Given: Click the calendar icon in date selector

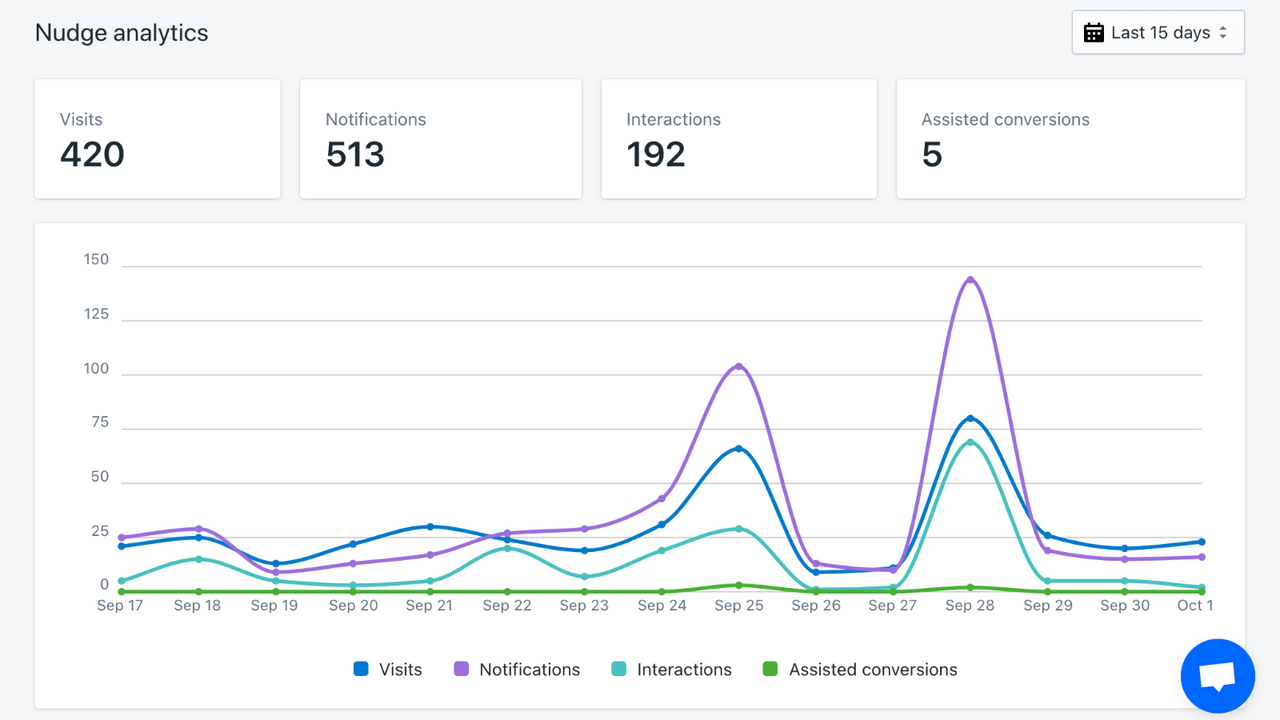Looking at the screenshot, I should [1094, 33].
